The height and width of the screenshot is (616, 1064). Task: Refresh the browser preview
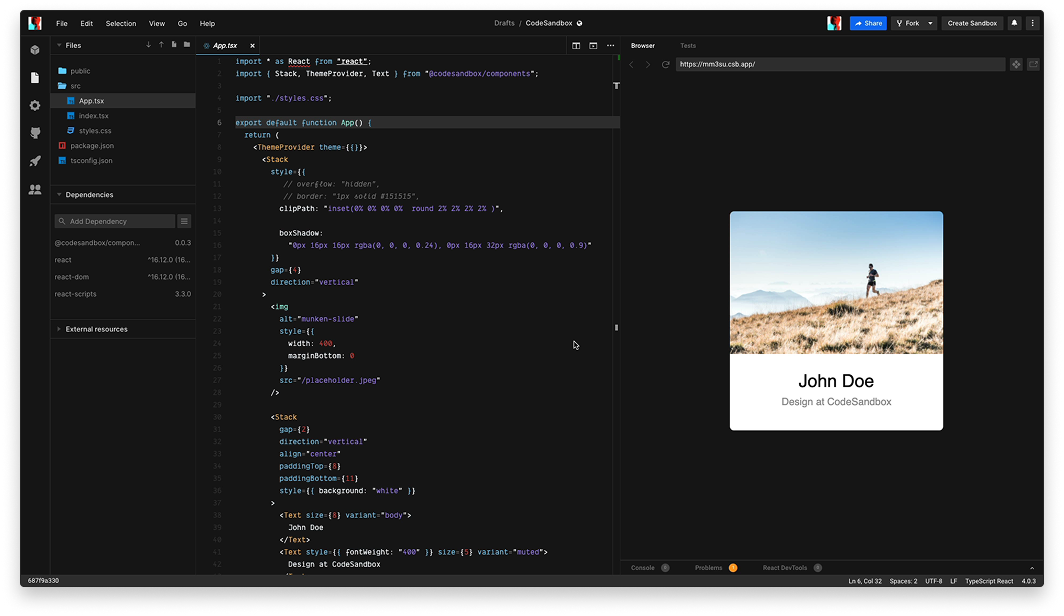coord(665,65)
